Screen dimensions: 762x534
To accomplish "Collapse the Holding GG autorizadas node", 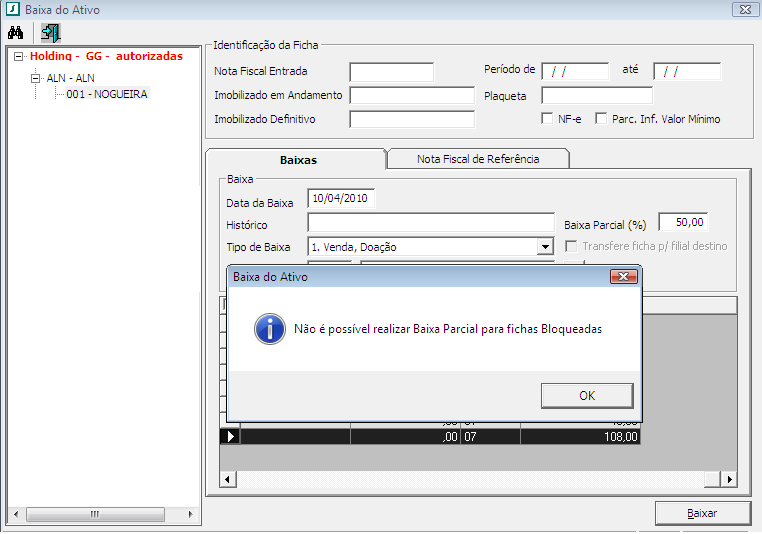I will [18, 56].
